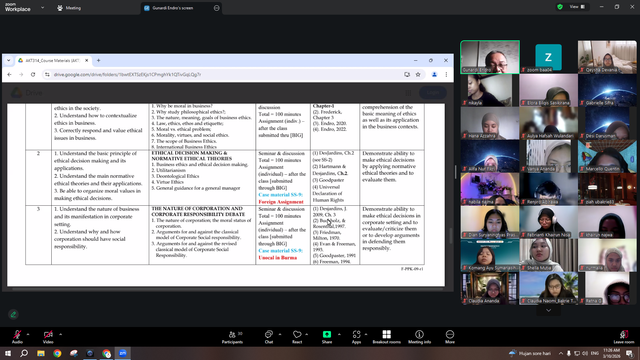Viewport: 640px width, 360px height.
Task: Click heading 'ETHICAL DECISION MAKING & NORMATIVE ETHICAL THEORIES'
Action: point(192,156)
